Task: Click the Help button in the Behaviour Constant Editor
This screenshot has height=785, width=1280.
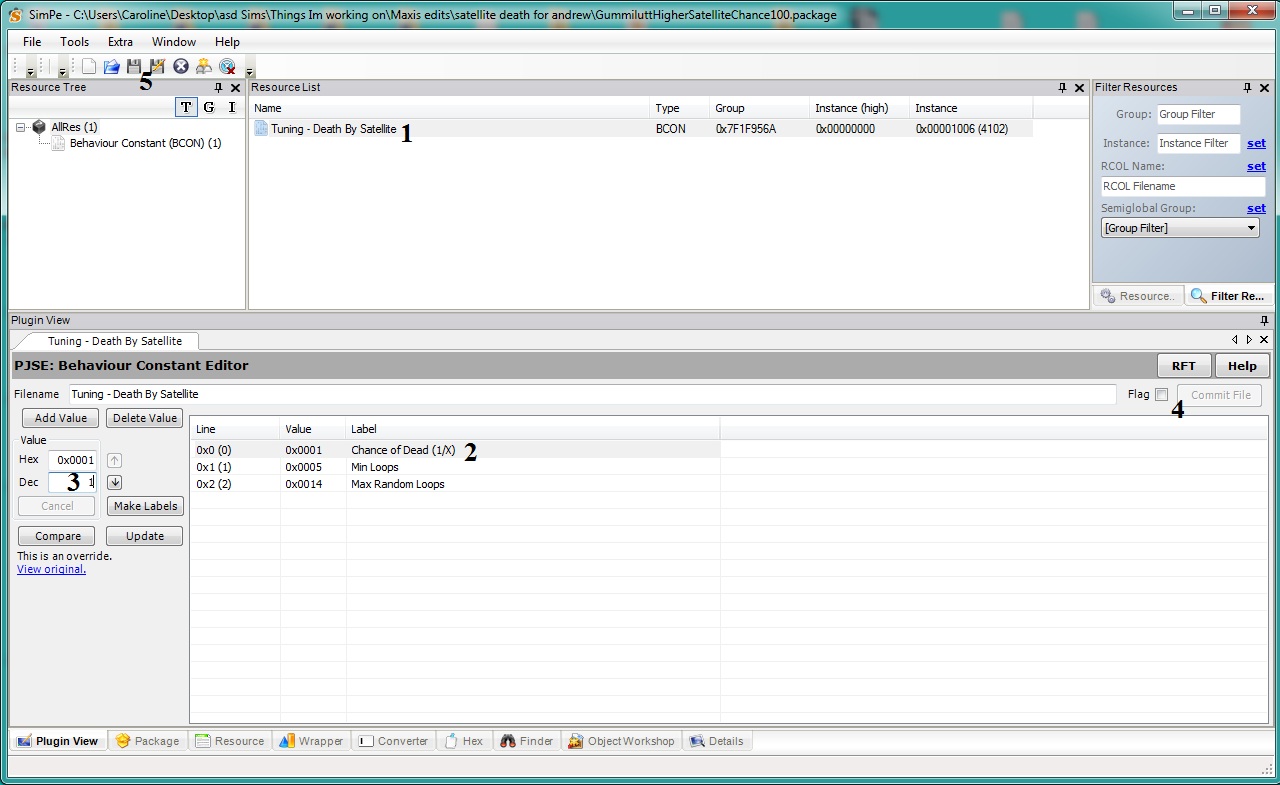Action: point(1242,366)
